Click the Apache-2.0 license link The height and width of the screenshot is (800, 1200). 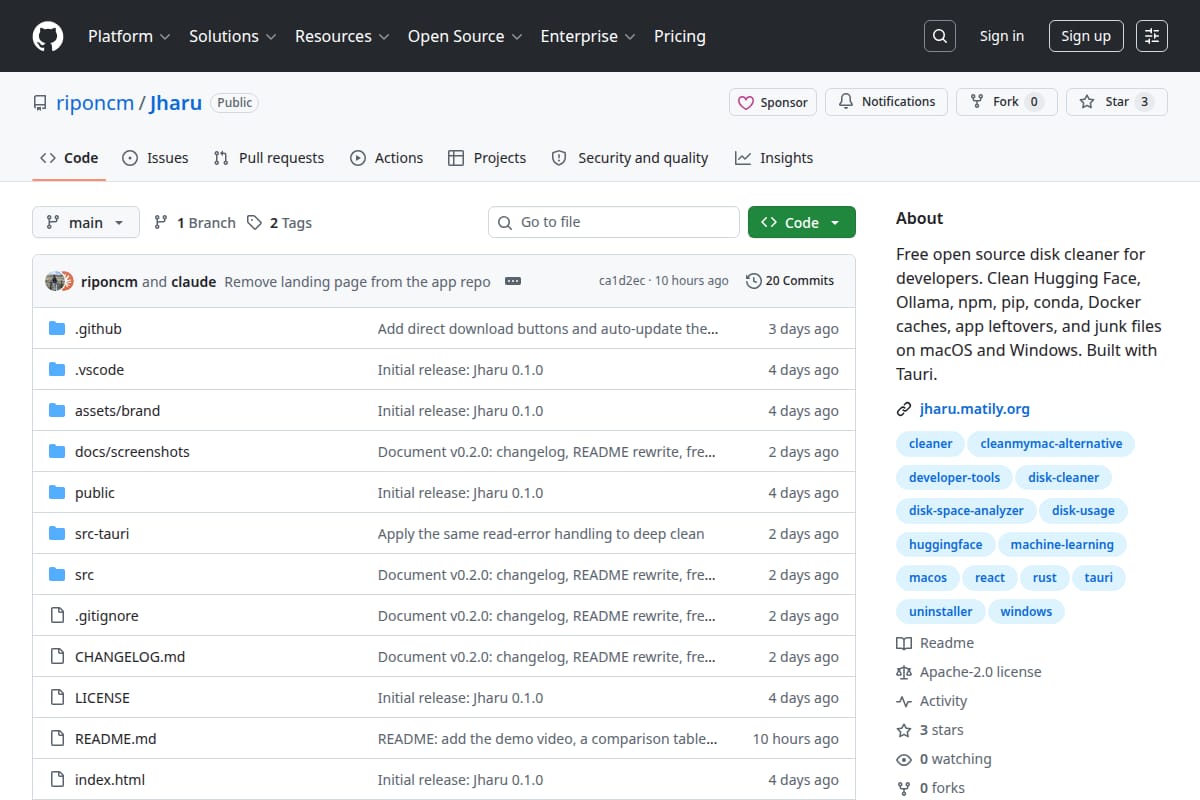tap(980, 672)
